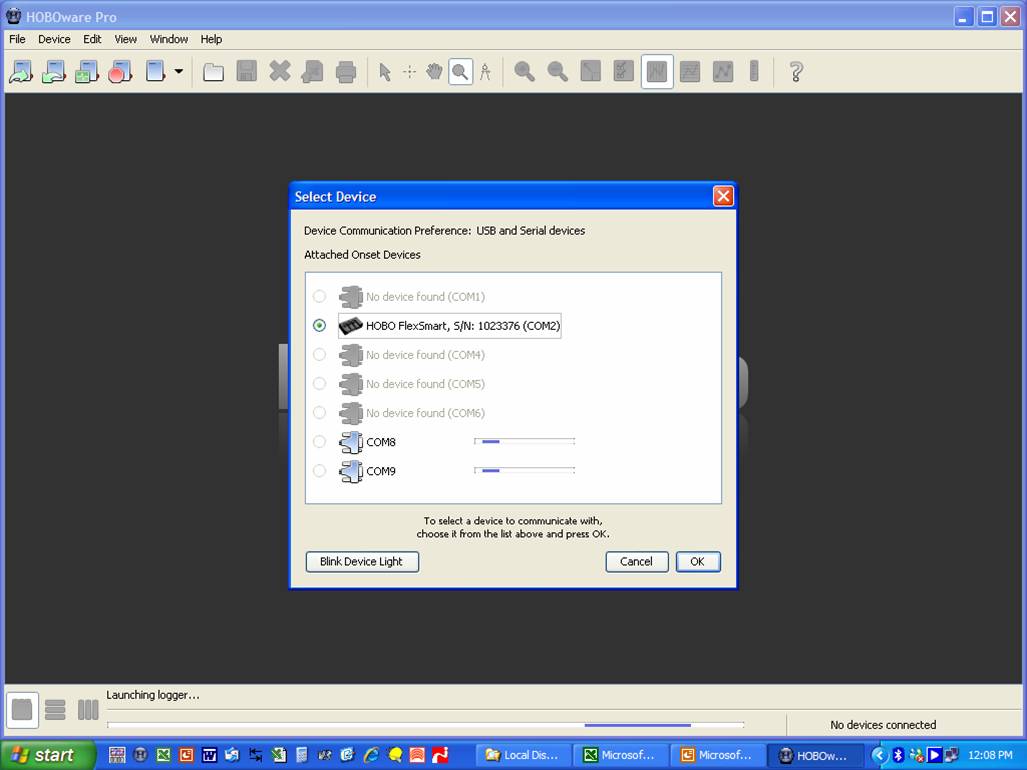1027x770 pixels.
Task: Cancel the Select Device dialog
Action: pyautogui.click(x=636, y=562)
